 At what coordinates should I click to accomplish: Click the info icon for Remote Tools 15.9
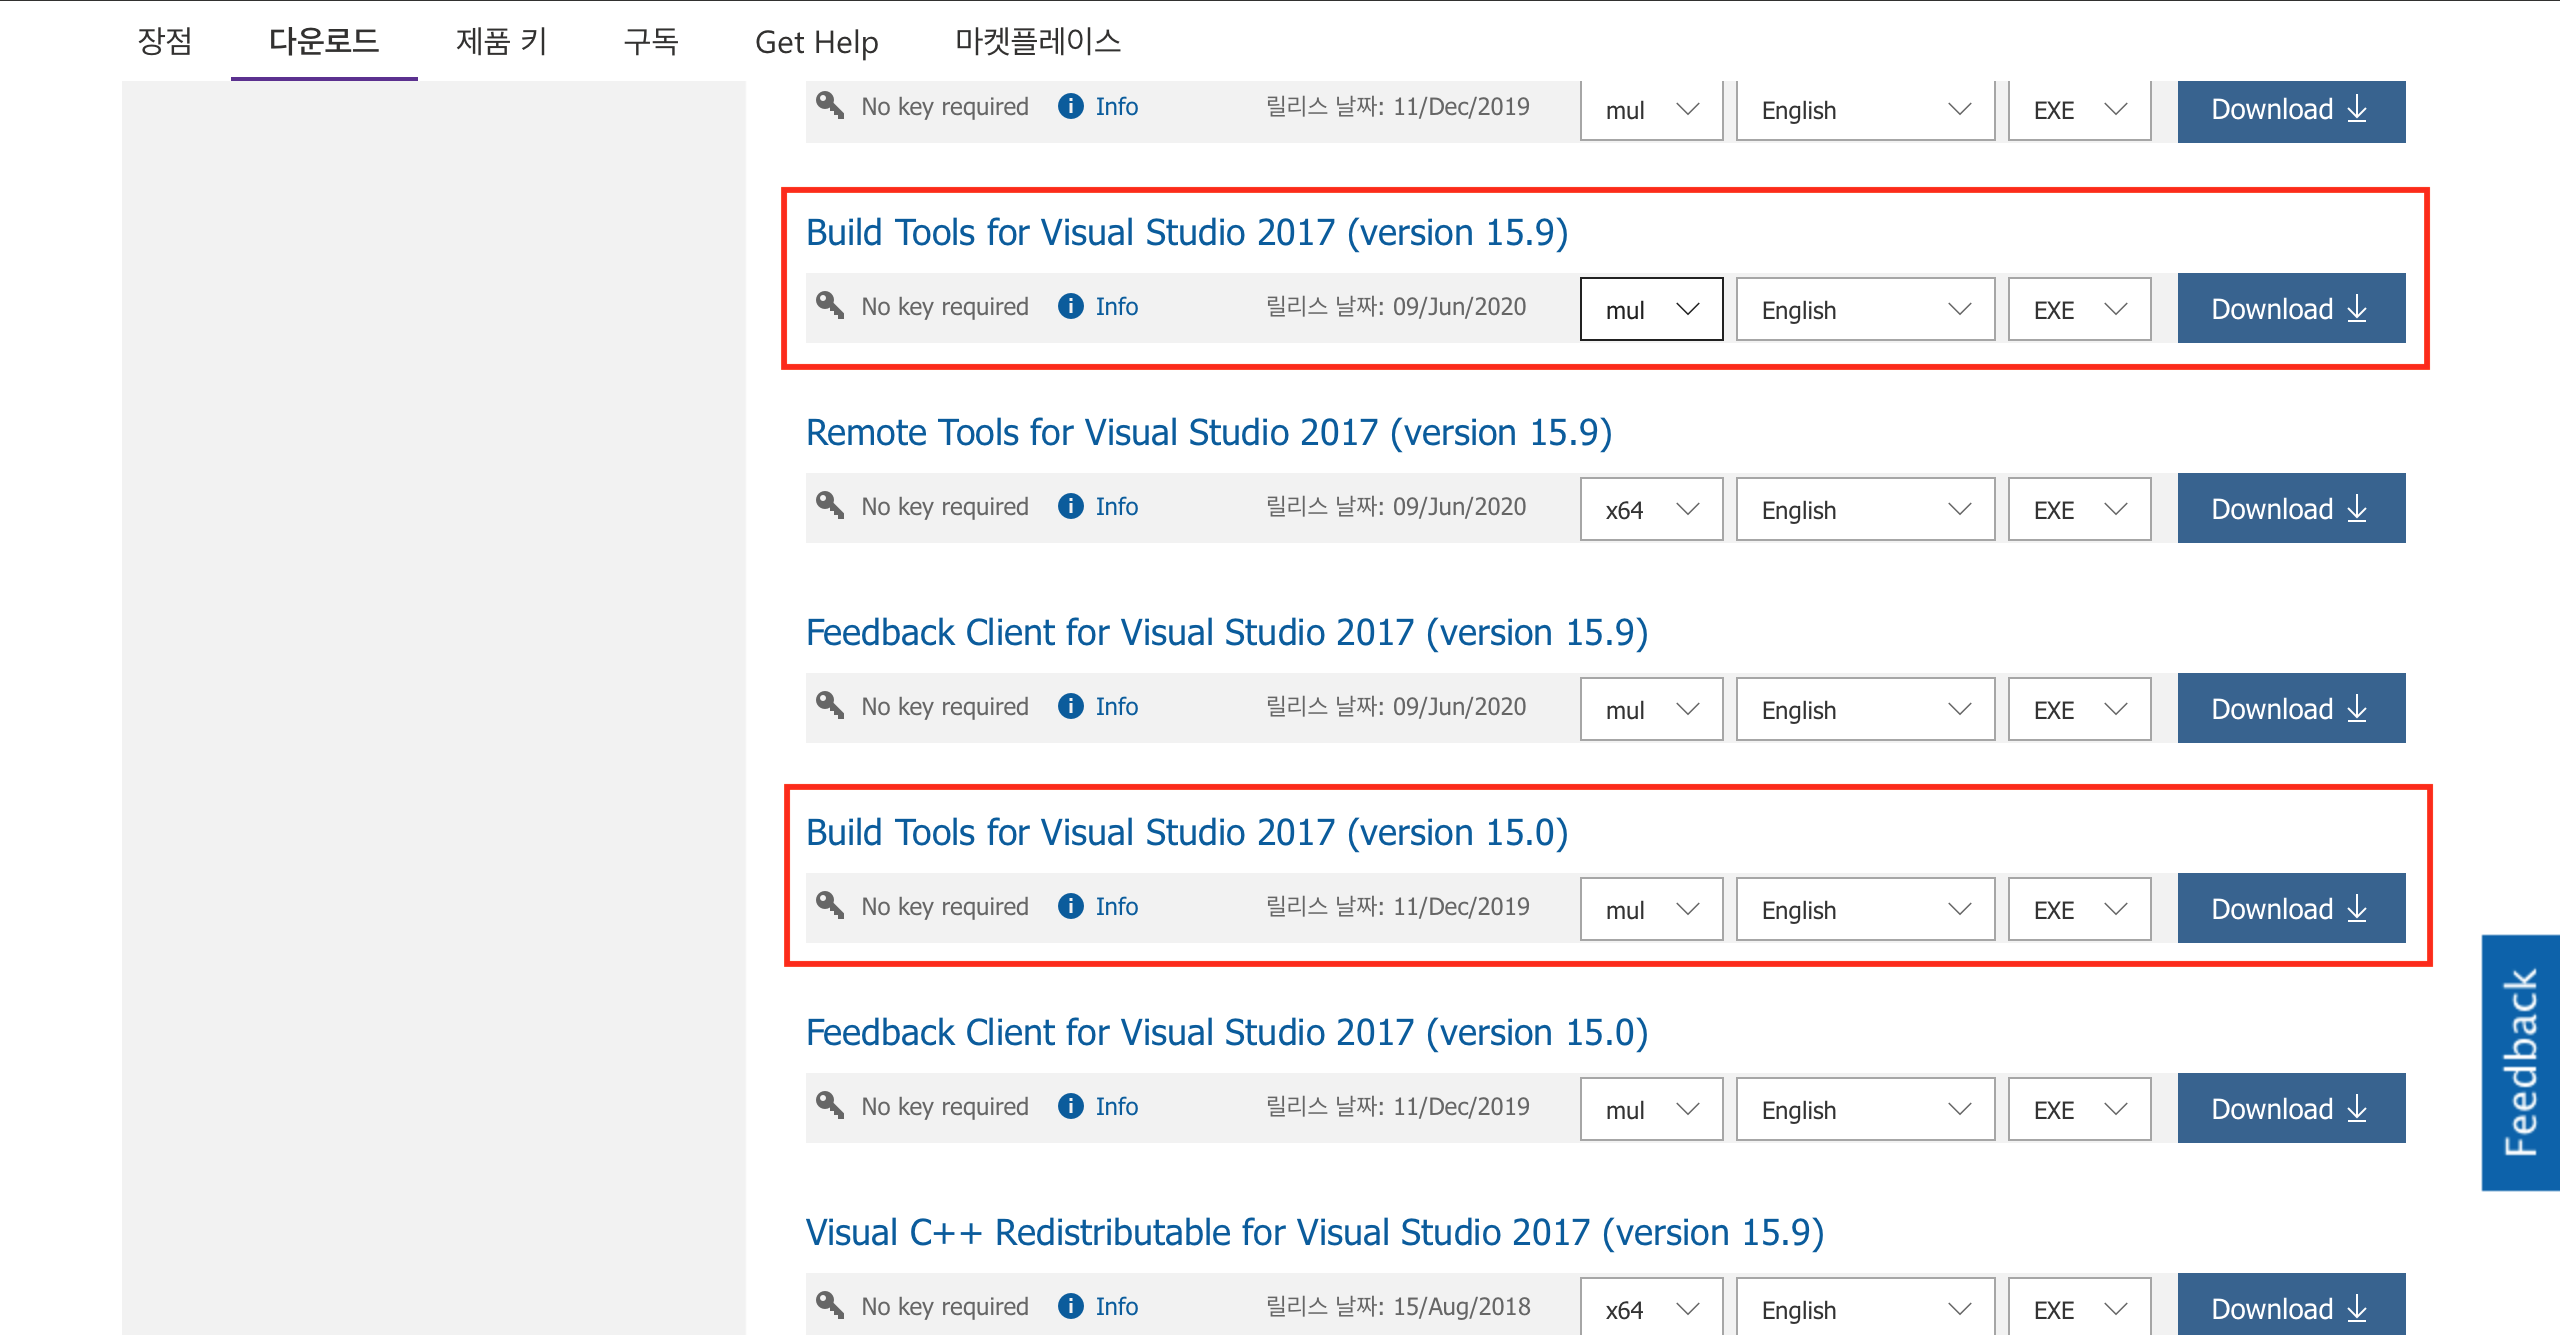coord(1070,506)
